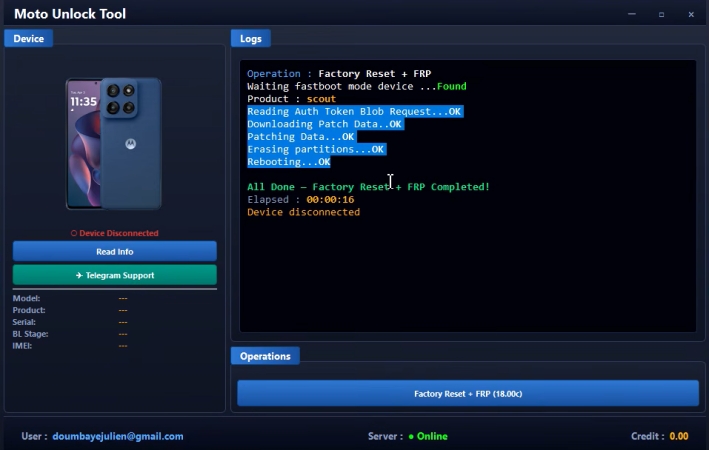Viewport: 709px width, 450px height.
Task: Maximize the Moto Unlock Tool window
Action: [661, 14]
